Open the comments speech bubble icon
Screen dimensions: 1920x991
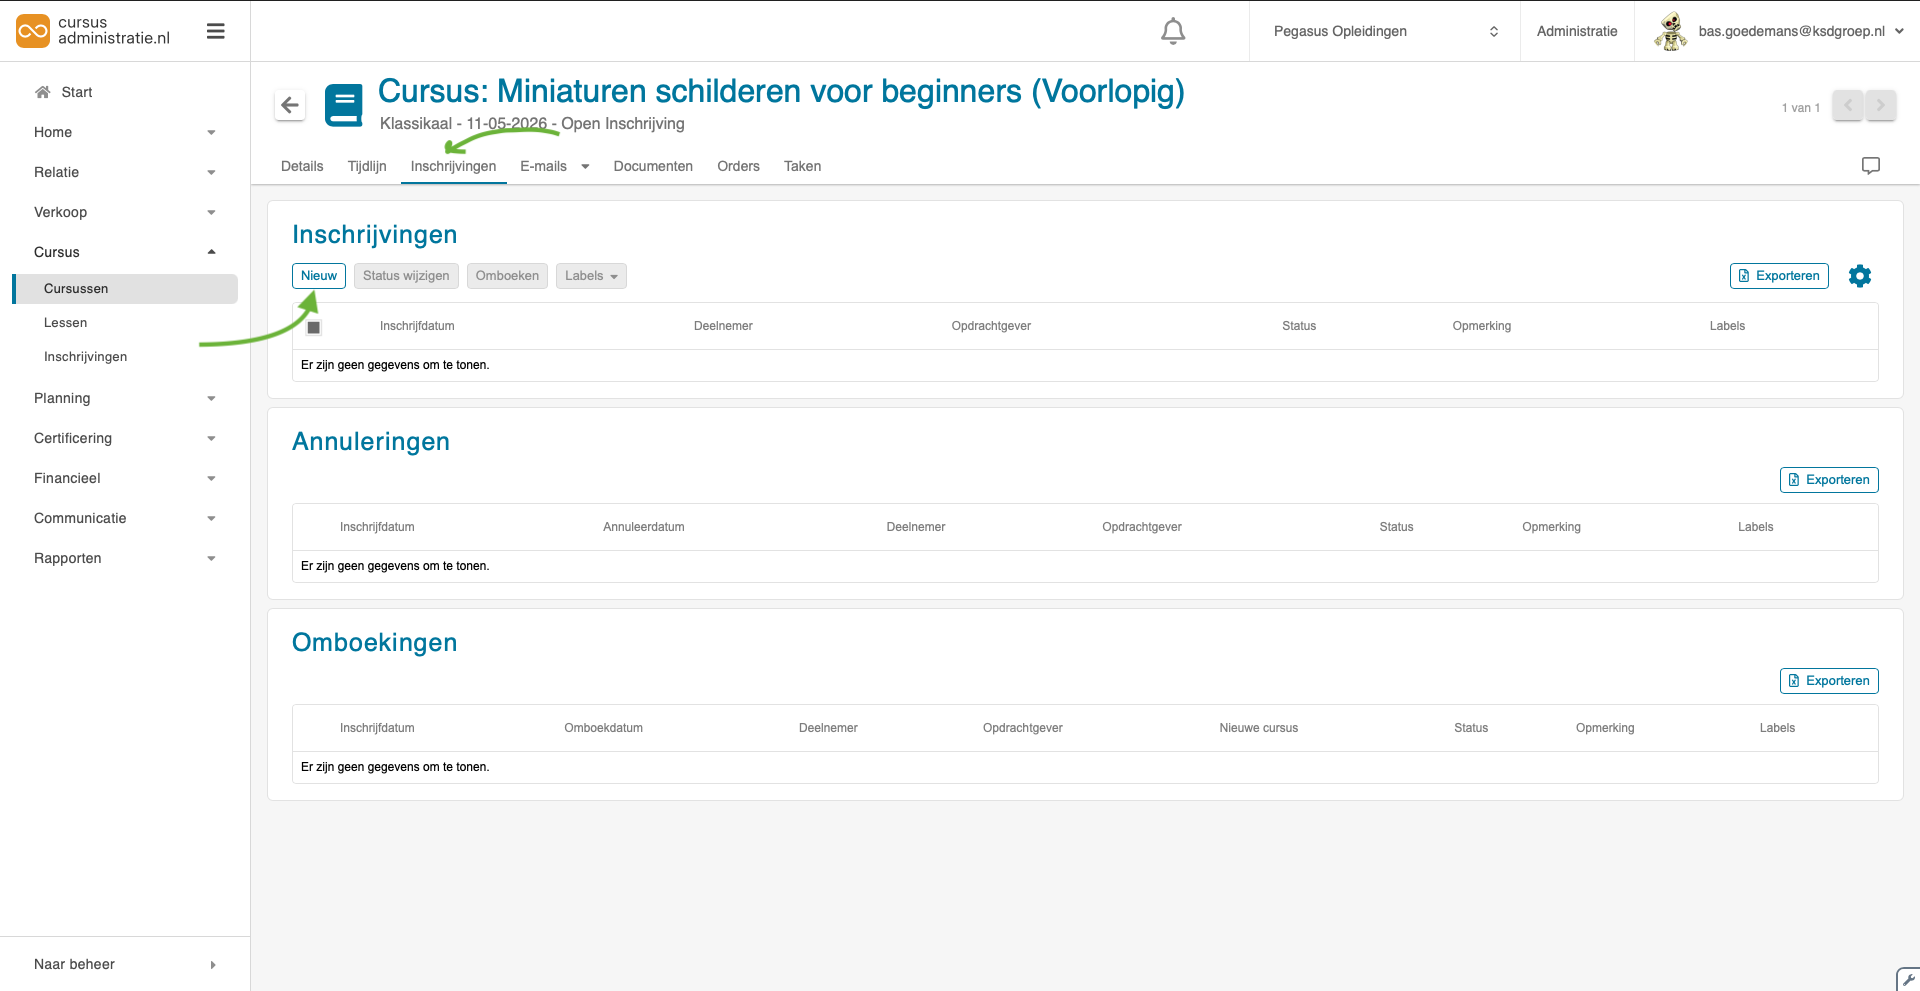1870,166
